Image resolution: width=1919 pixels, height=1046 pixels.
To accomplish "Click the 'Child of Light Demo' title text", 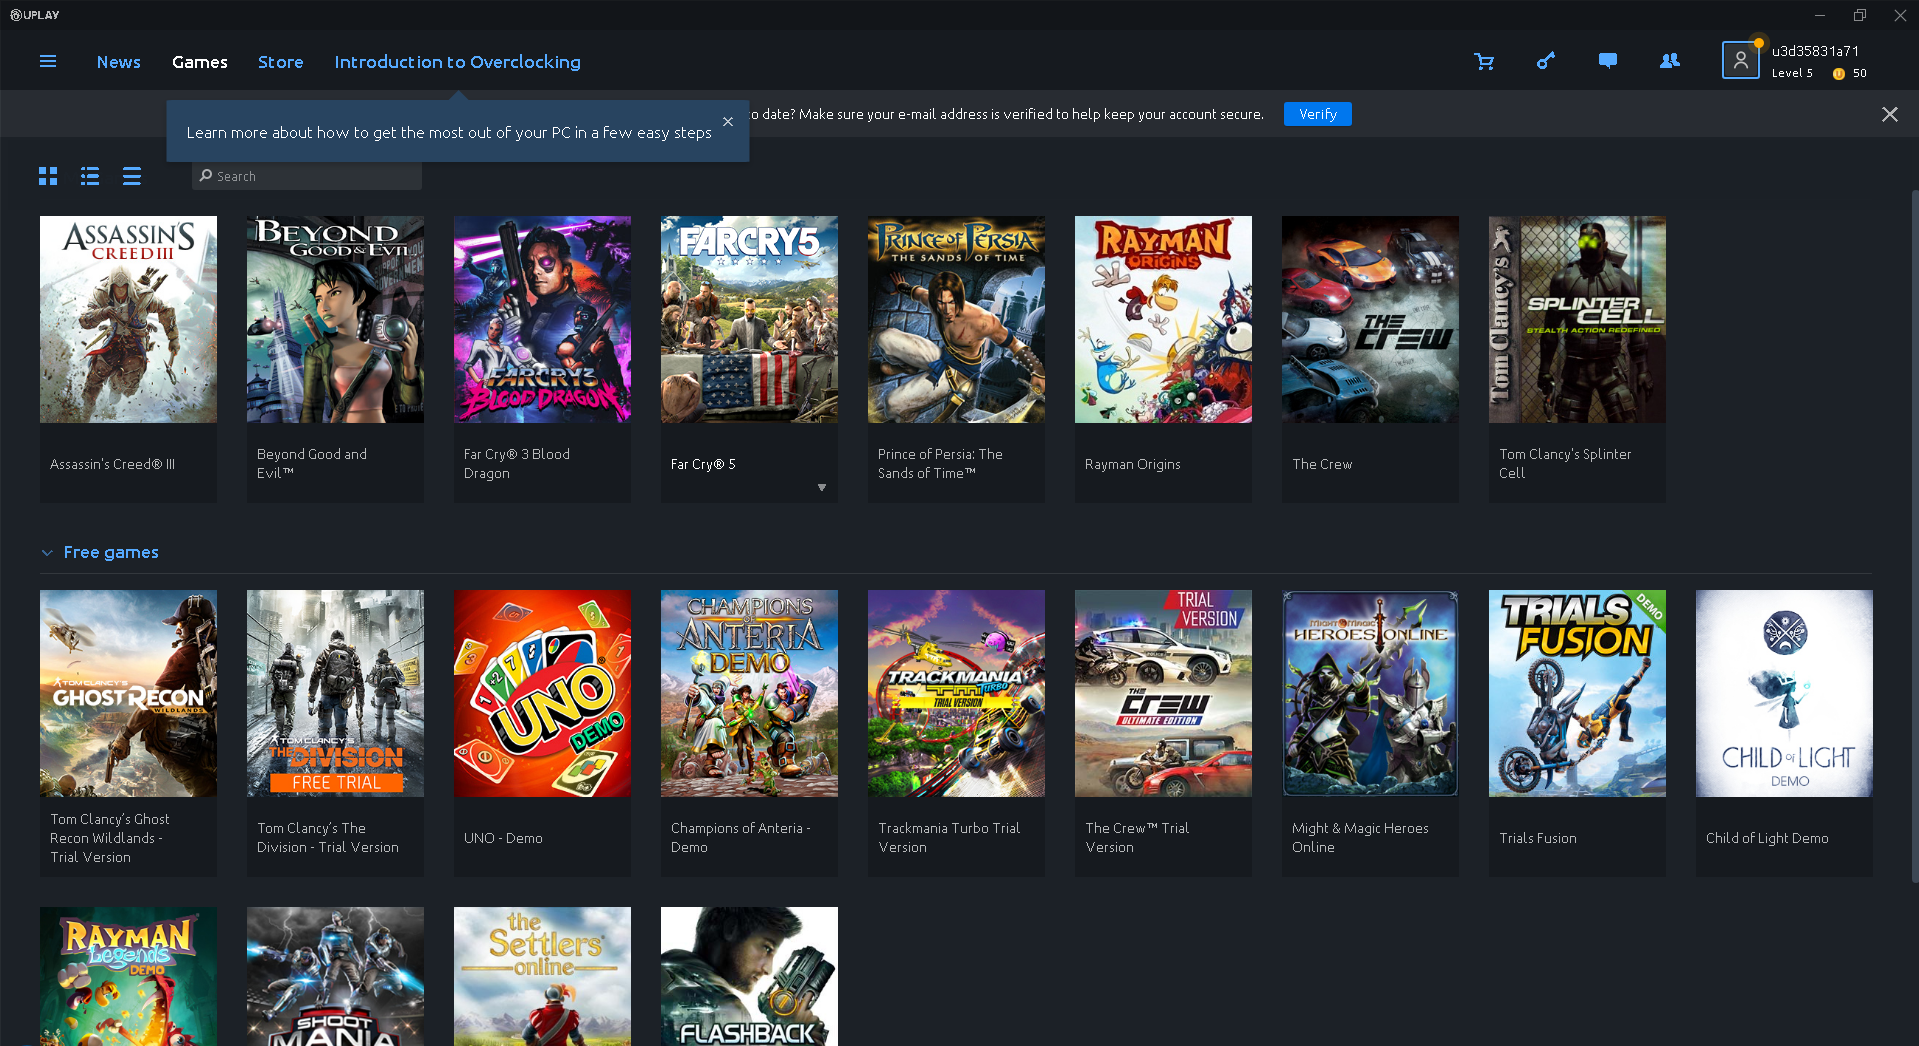I will tap(1767, 838).
